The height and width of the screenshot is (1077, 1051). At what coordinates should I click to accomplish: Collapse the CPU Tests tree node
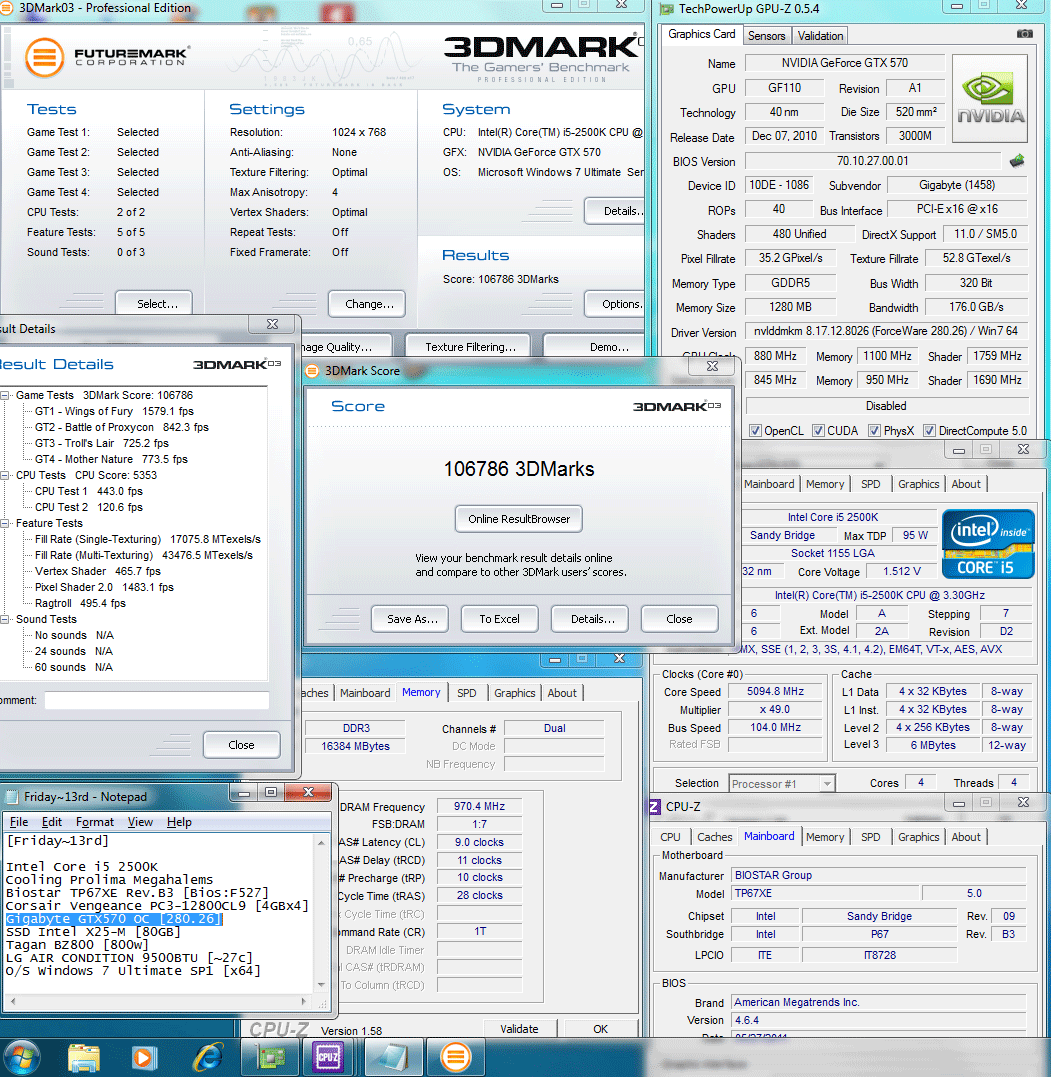tap(5, 475)
